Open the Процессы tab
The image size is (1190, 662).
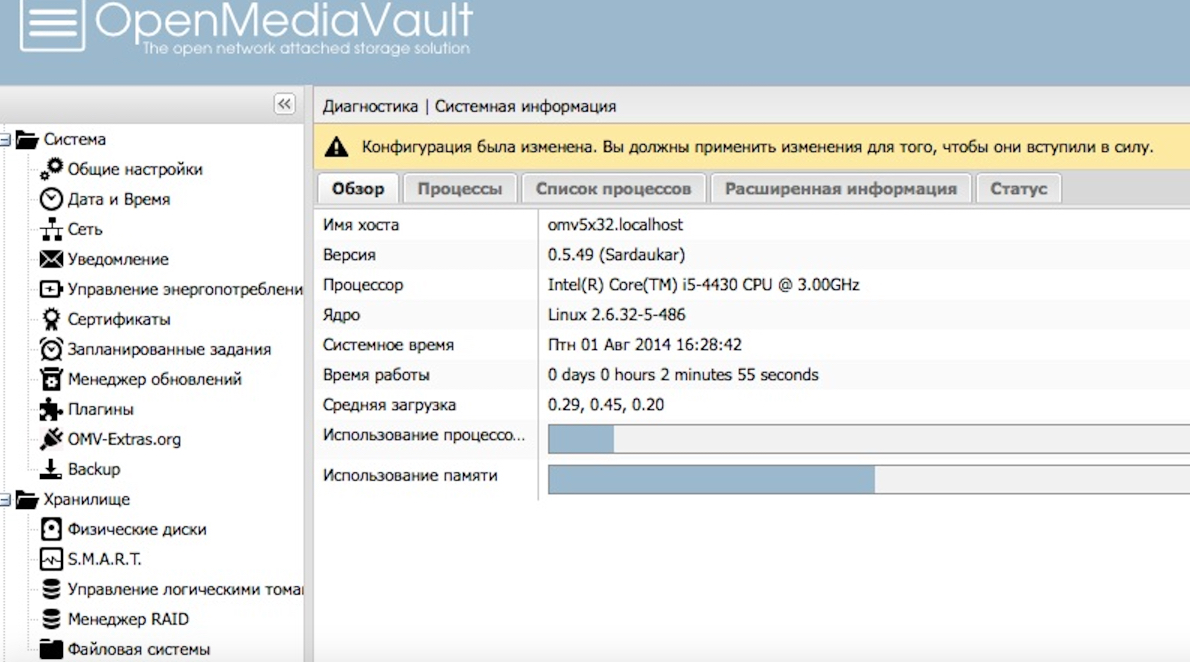click(x=460, y=189)
